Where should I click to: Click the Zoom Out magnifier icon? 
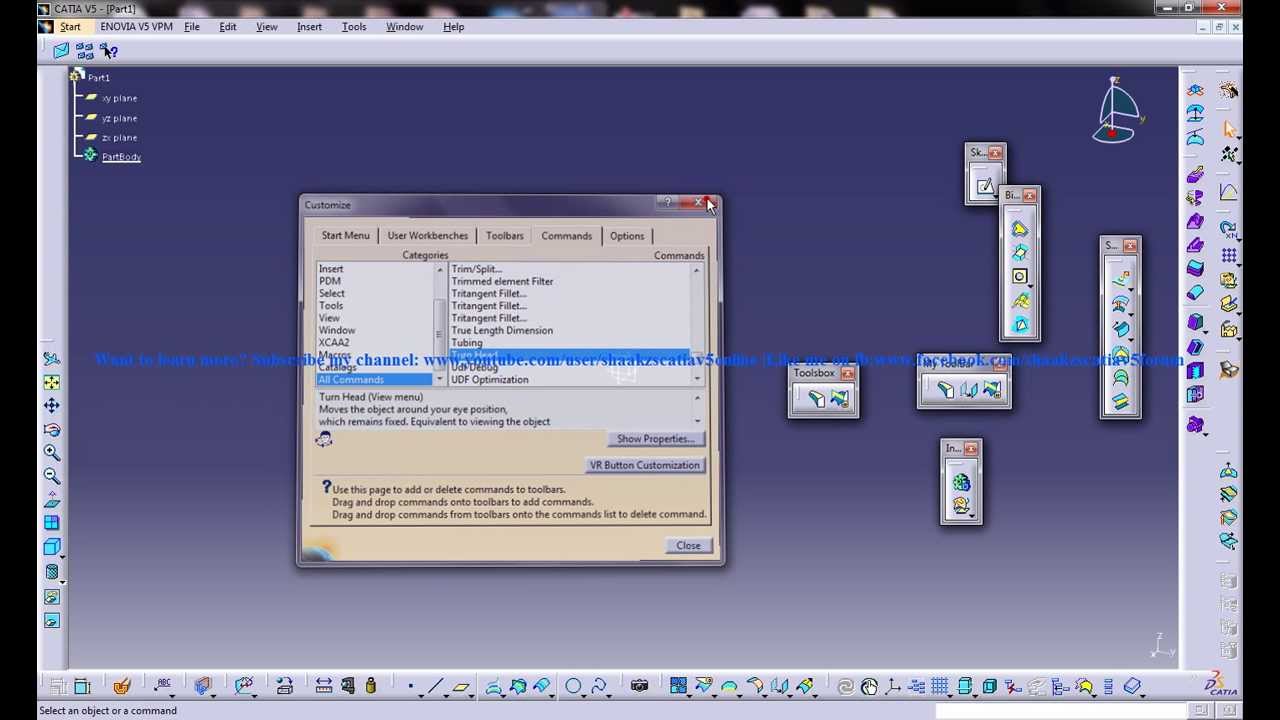(x=51, y=476)
